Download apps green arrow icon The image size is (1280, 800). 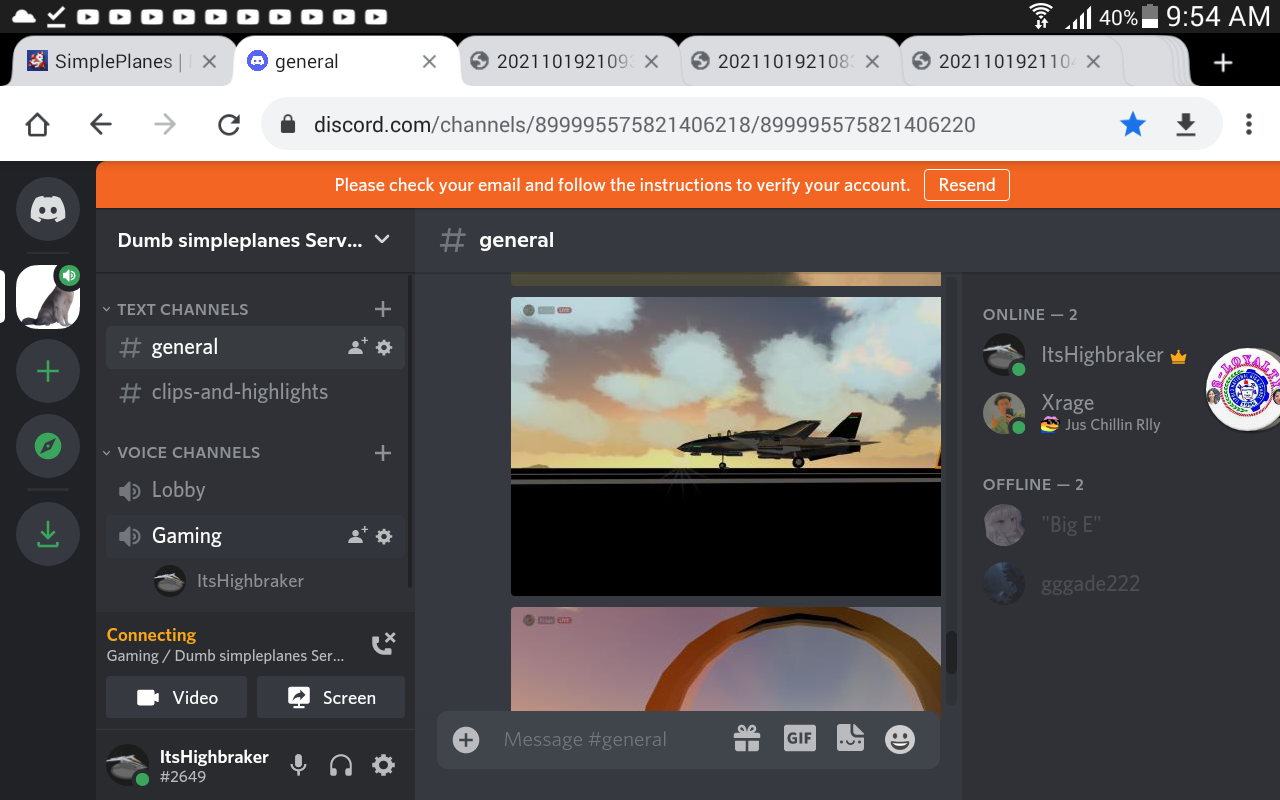[48, 535]
